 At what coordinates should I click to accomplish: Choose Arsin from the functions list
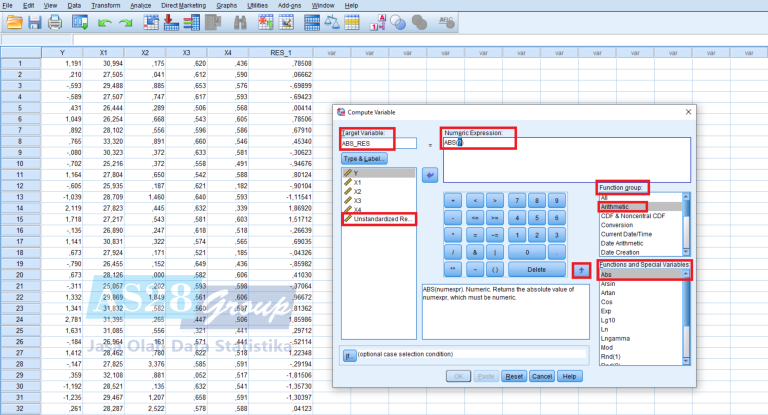(608, 282)
